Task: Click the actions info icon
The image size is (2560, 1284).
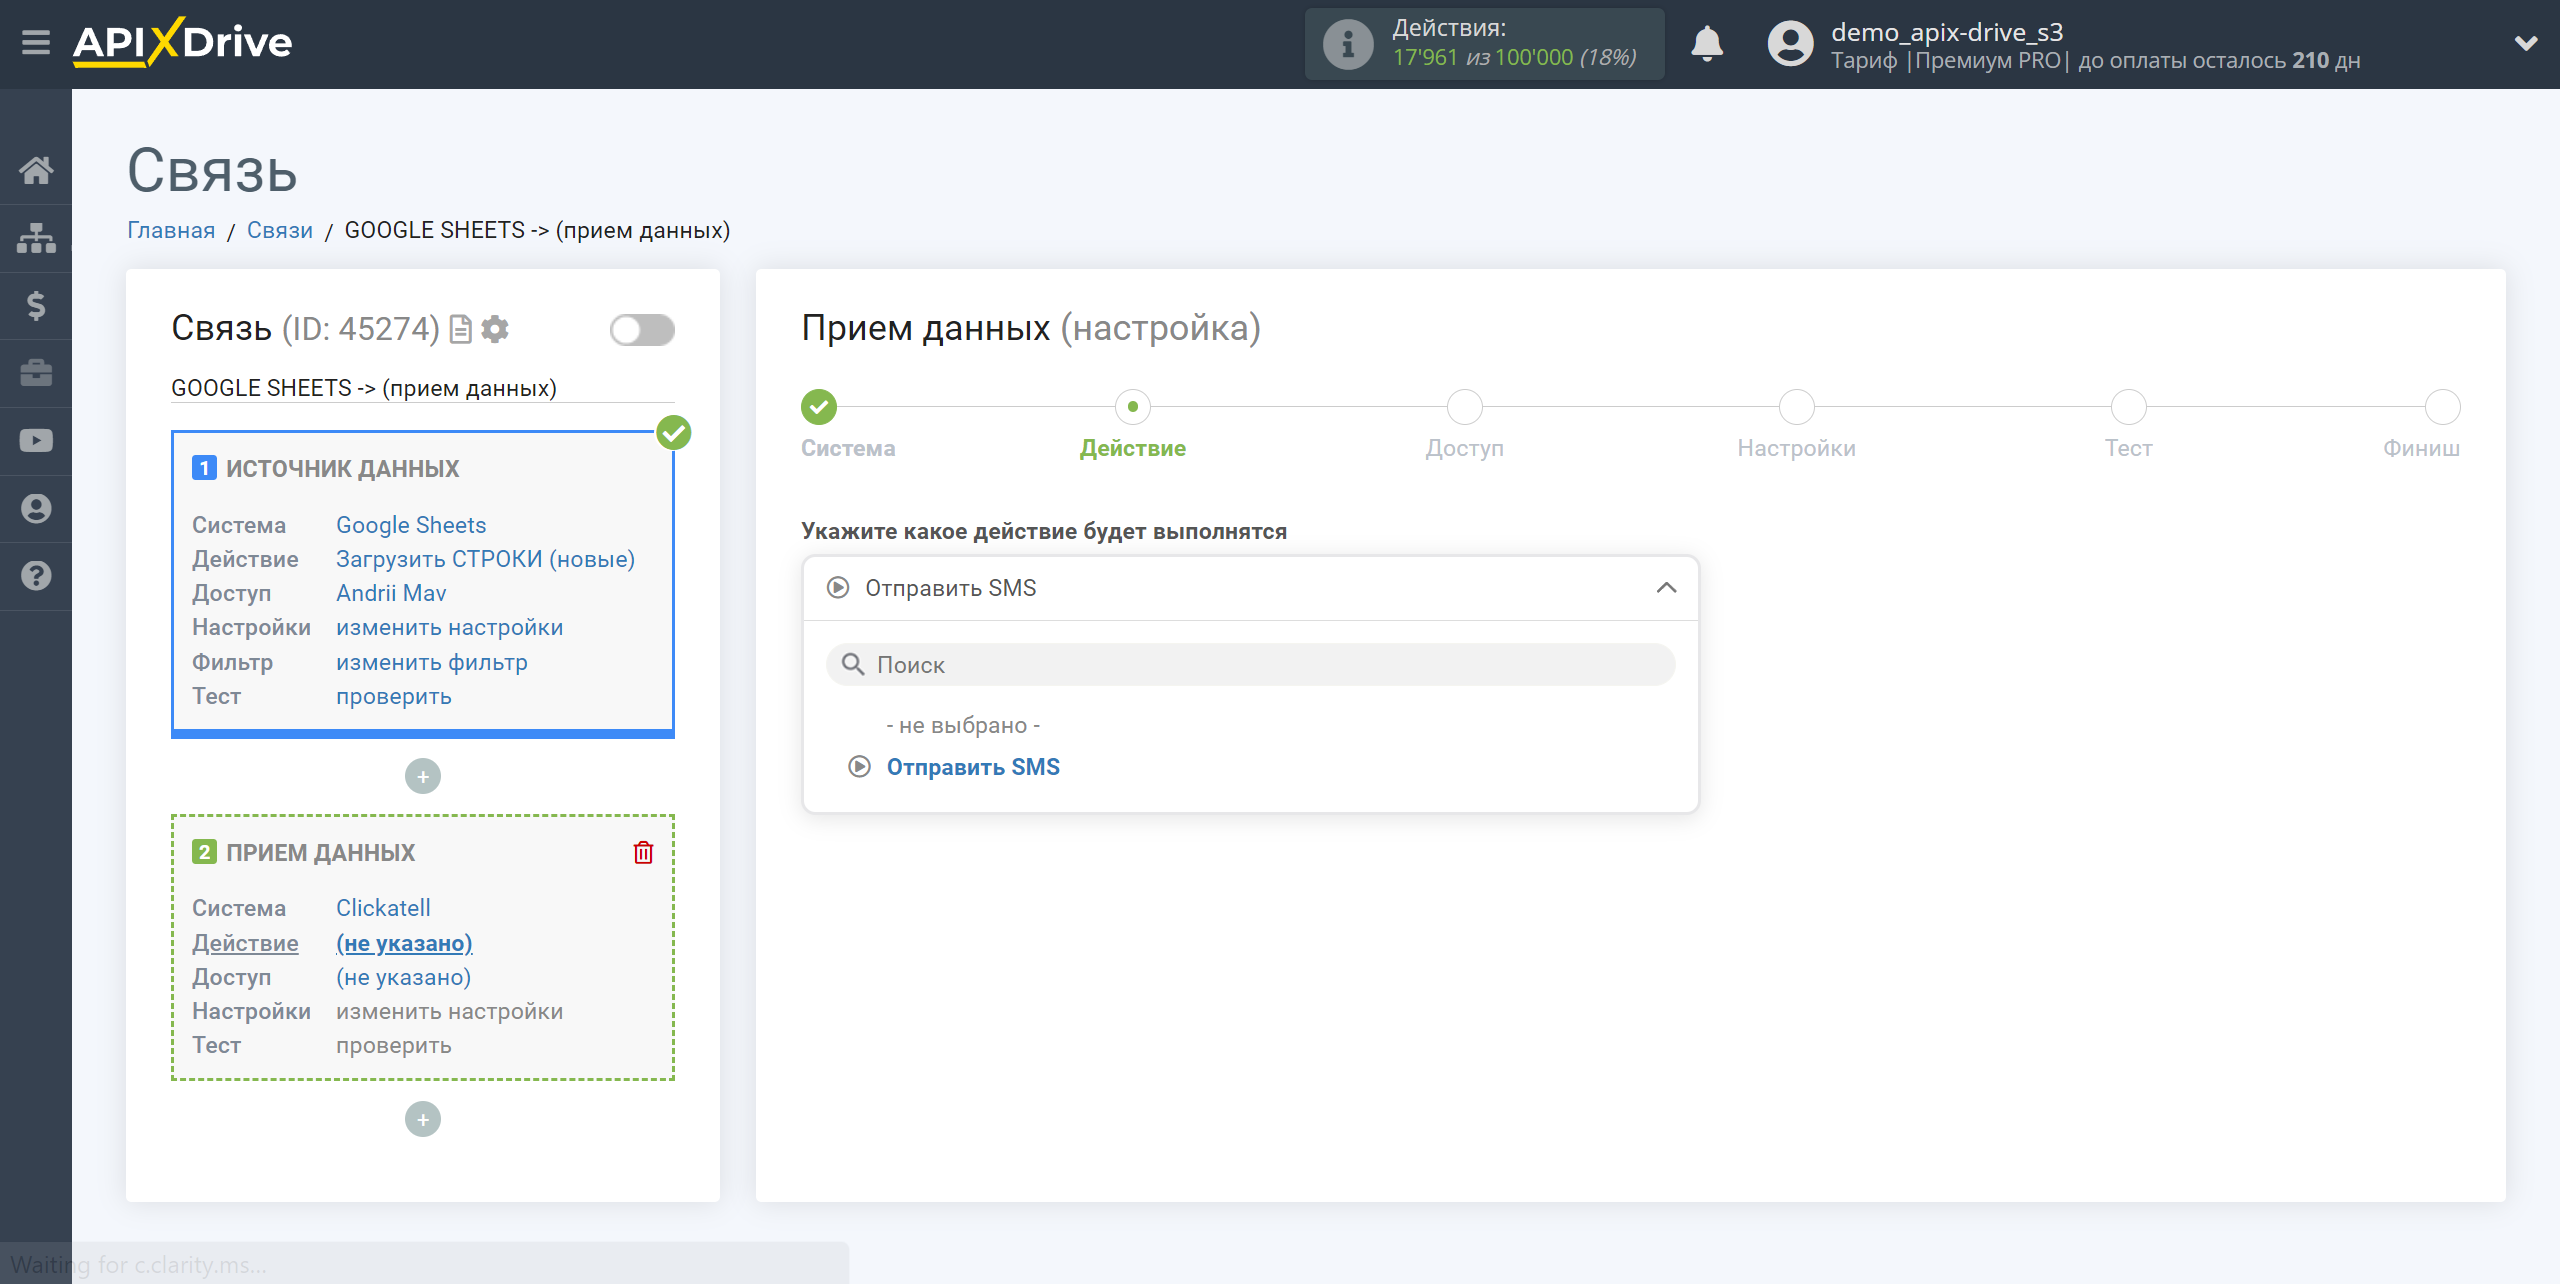Action: click(x=1348, y=44)
